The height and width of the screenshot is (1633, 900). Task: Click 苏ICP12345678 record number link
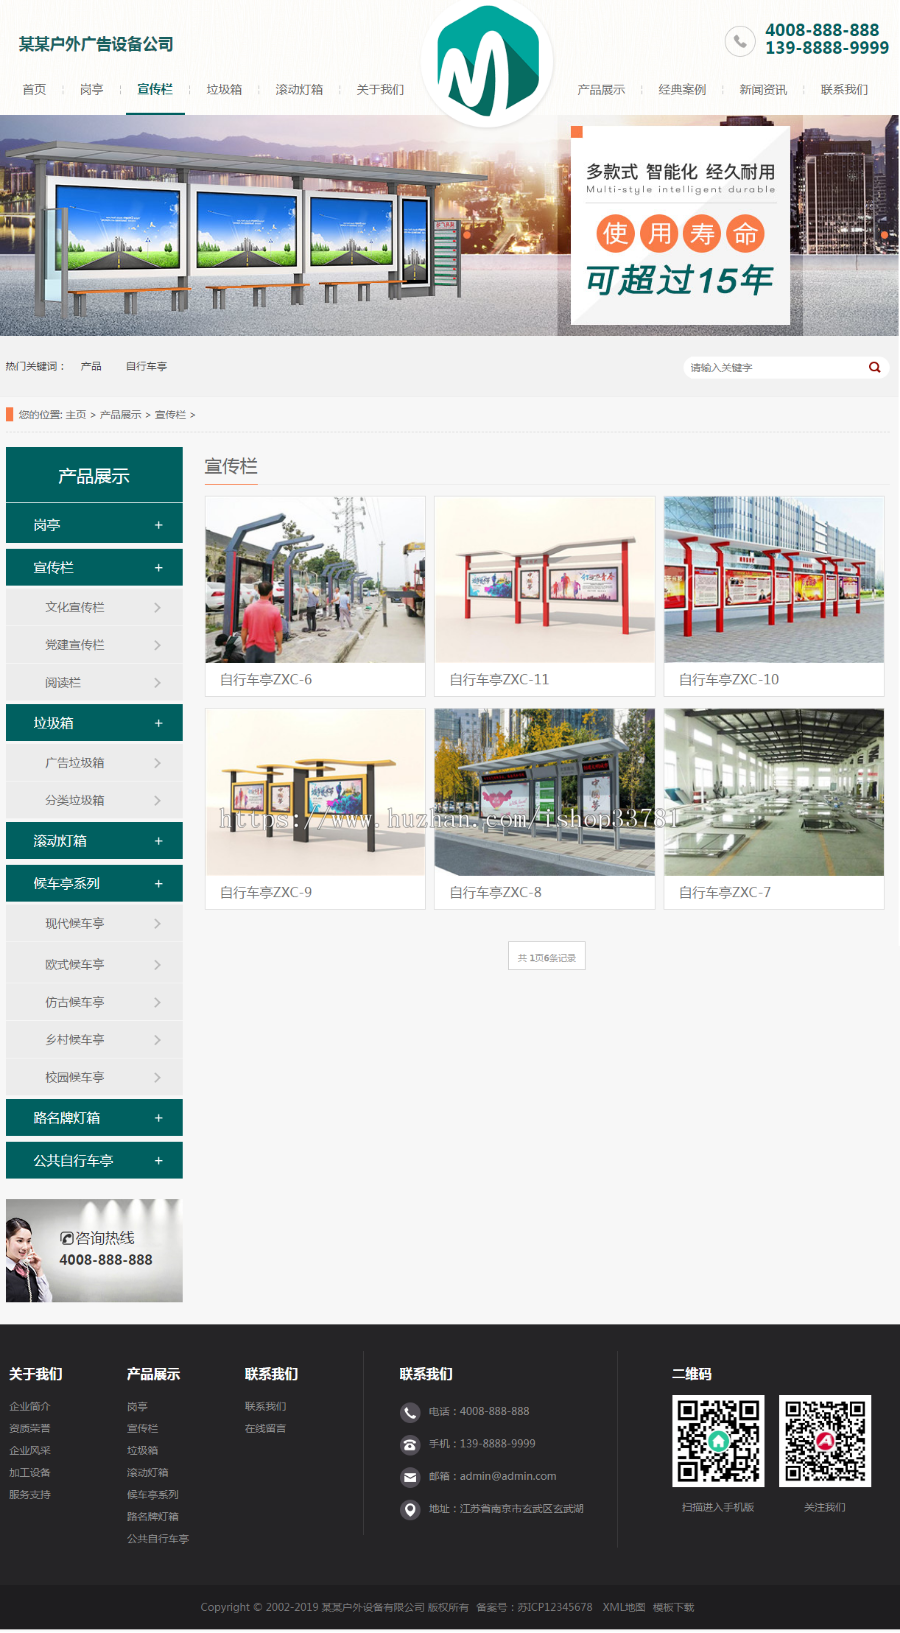555,1607
